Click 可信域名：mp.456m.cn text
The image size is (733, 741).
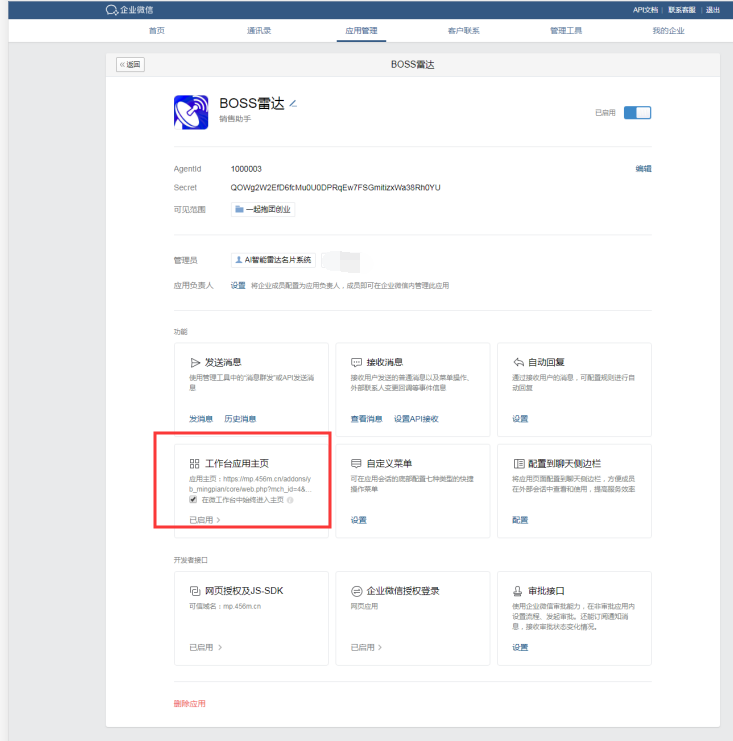[x=225, y=606]
